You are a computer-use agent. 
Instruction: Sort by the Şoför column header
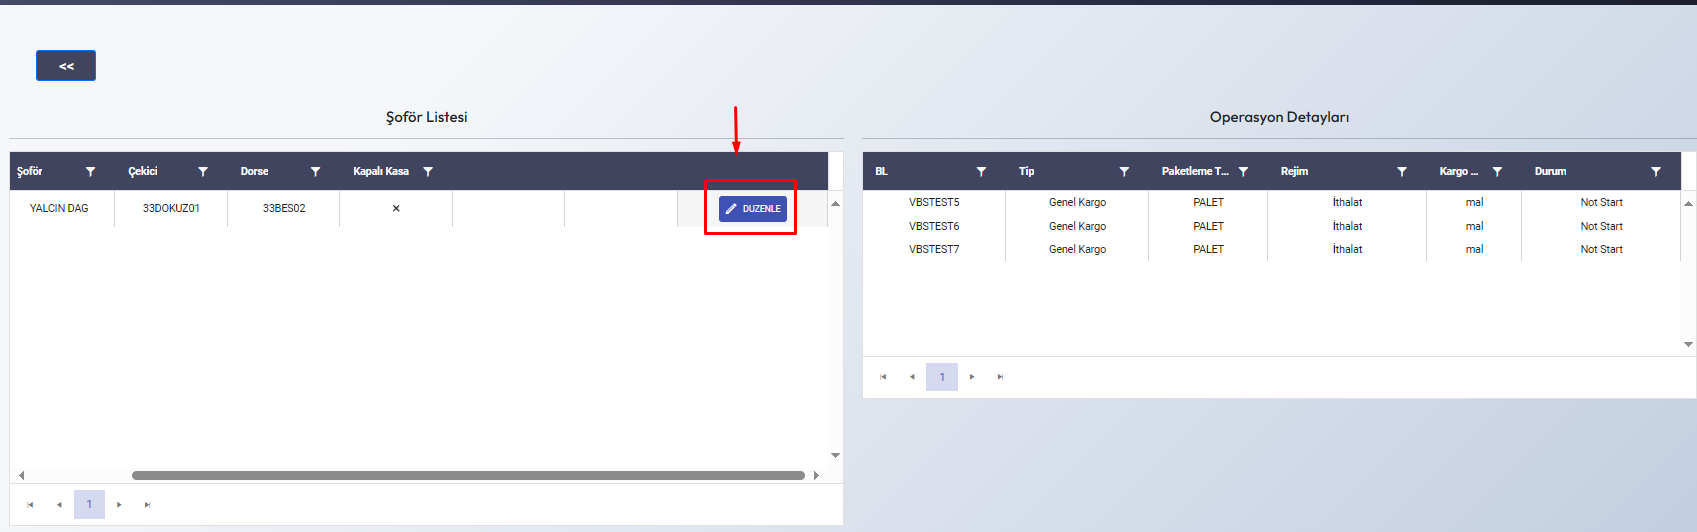pos(30,172)
